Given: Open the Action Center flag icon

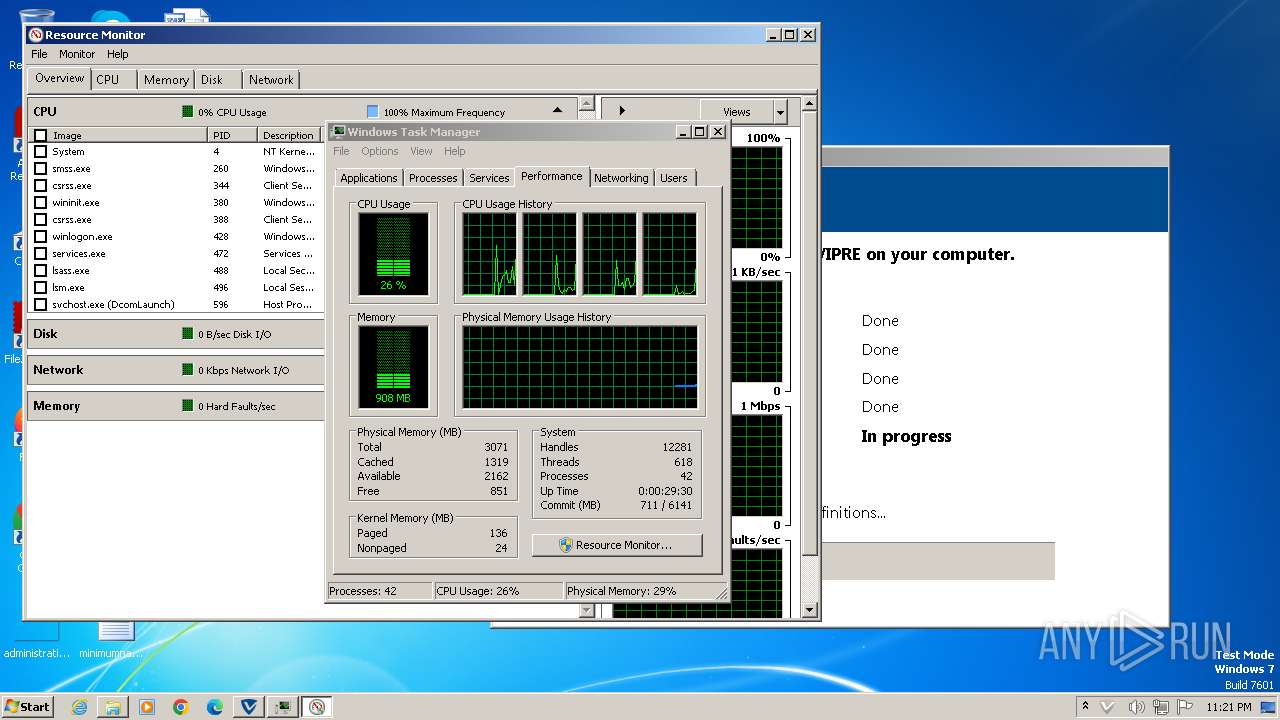Looking at the screenshot, I should [x=1185, y=707].
